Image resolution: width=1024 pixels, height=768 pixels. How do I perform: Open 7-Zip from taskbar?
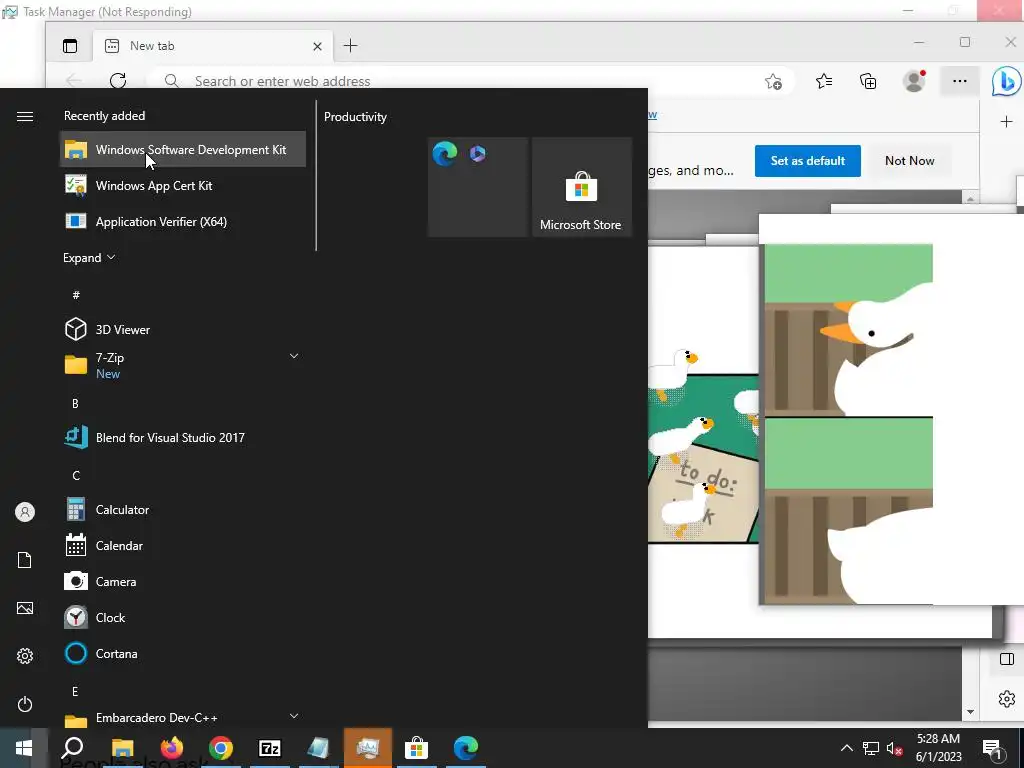(x=270, y=748)
